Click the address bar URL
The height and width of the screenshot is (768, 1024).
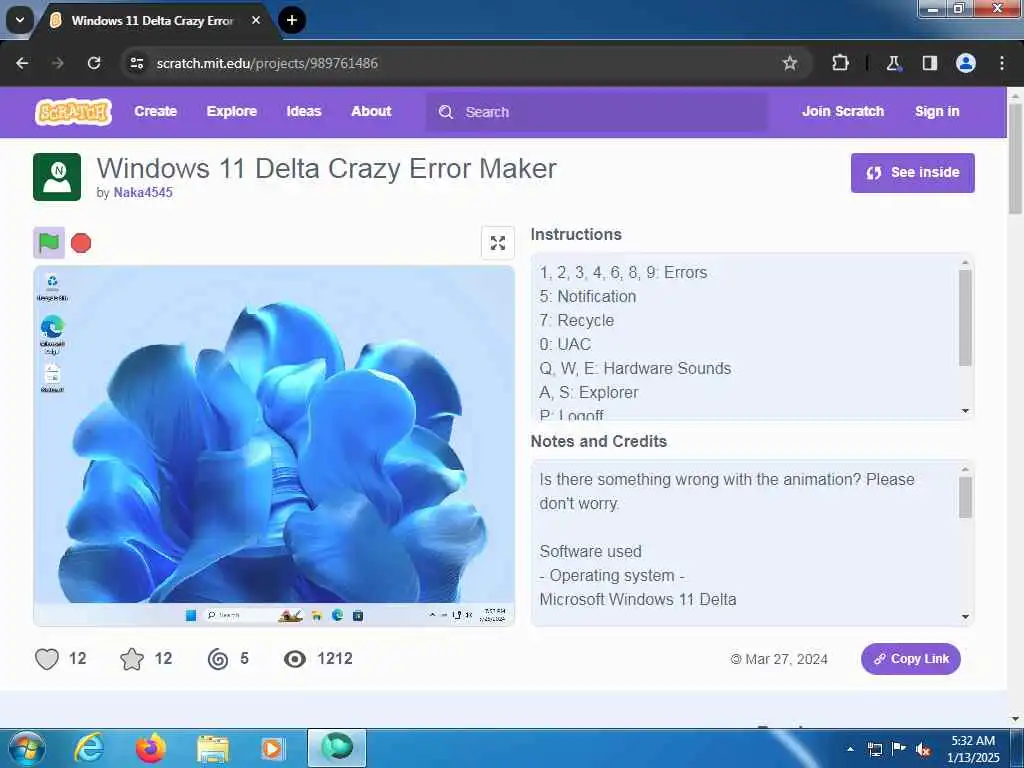click(x=266, y=63)
